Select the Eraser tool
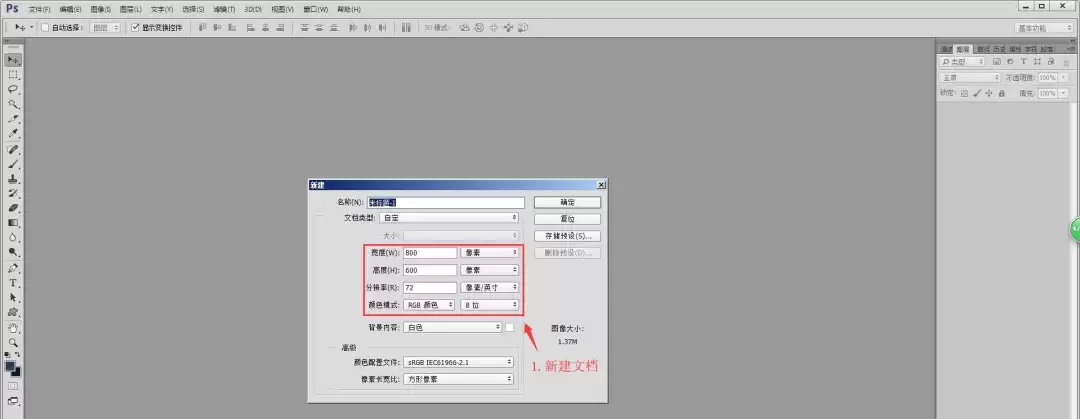The width and height of the screenshot is (1080, 419). click(13, 208)
